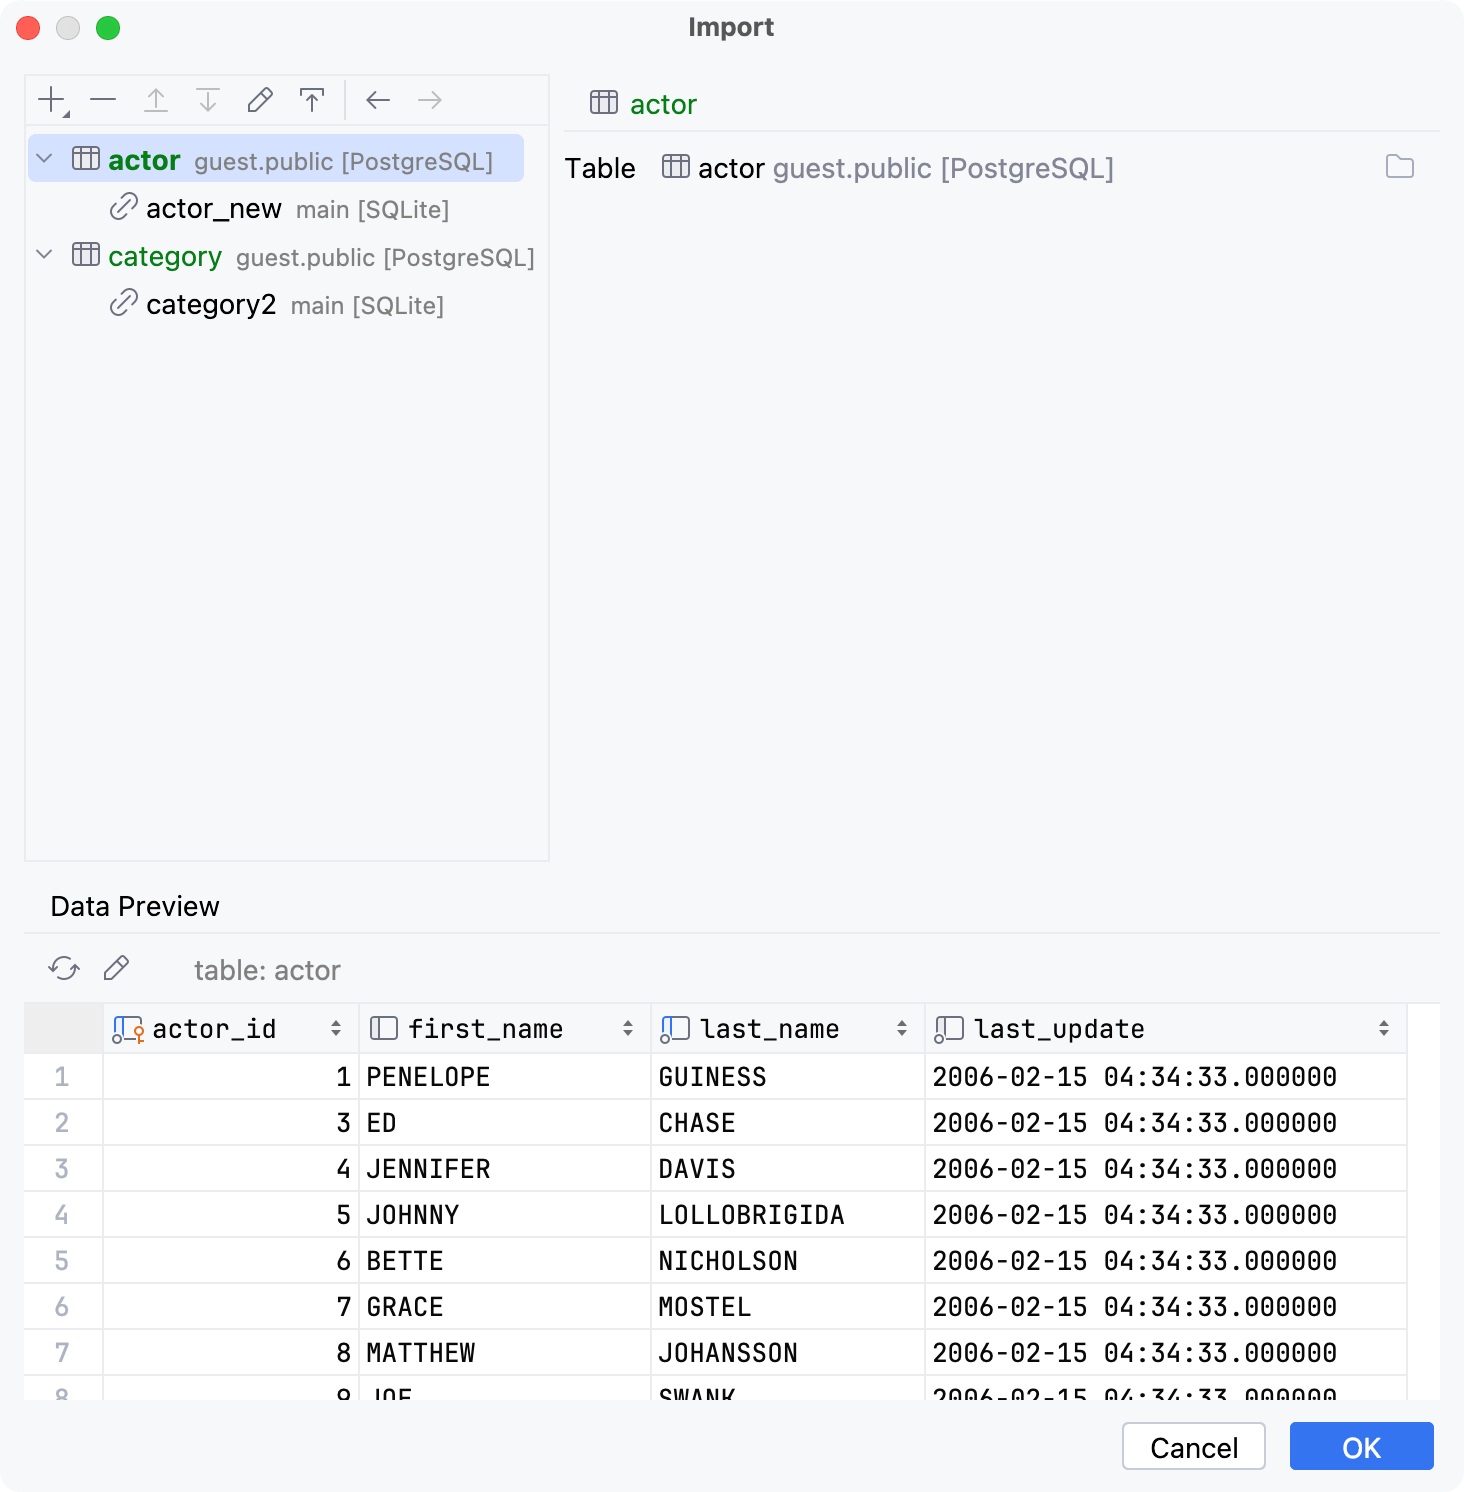Toggle sorting on first_name column

[x=627, y=1028]
